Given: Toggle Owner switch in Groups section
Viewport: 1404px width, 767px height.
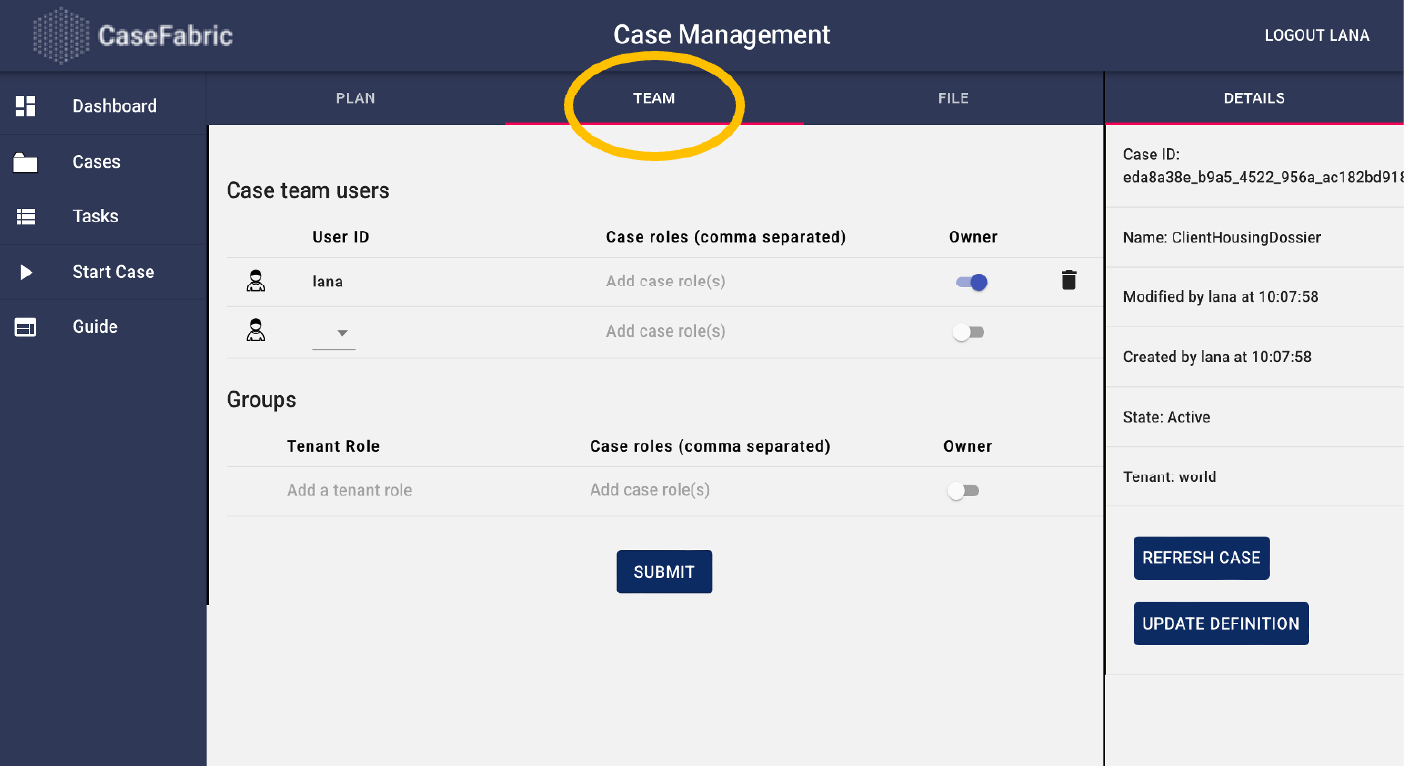Looking at the screenshot, I should point(964,491).
